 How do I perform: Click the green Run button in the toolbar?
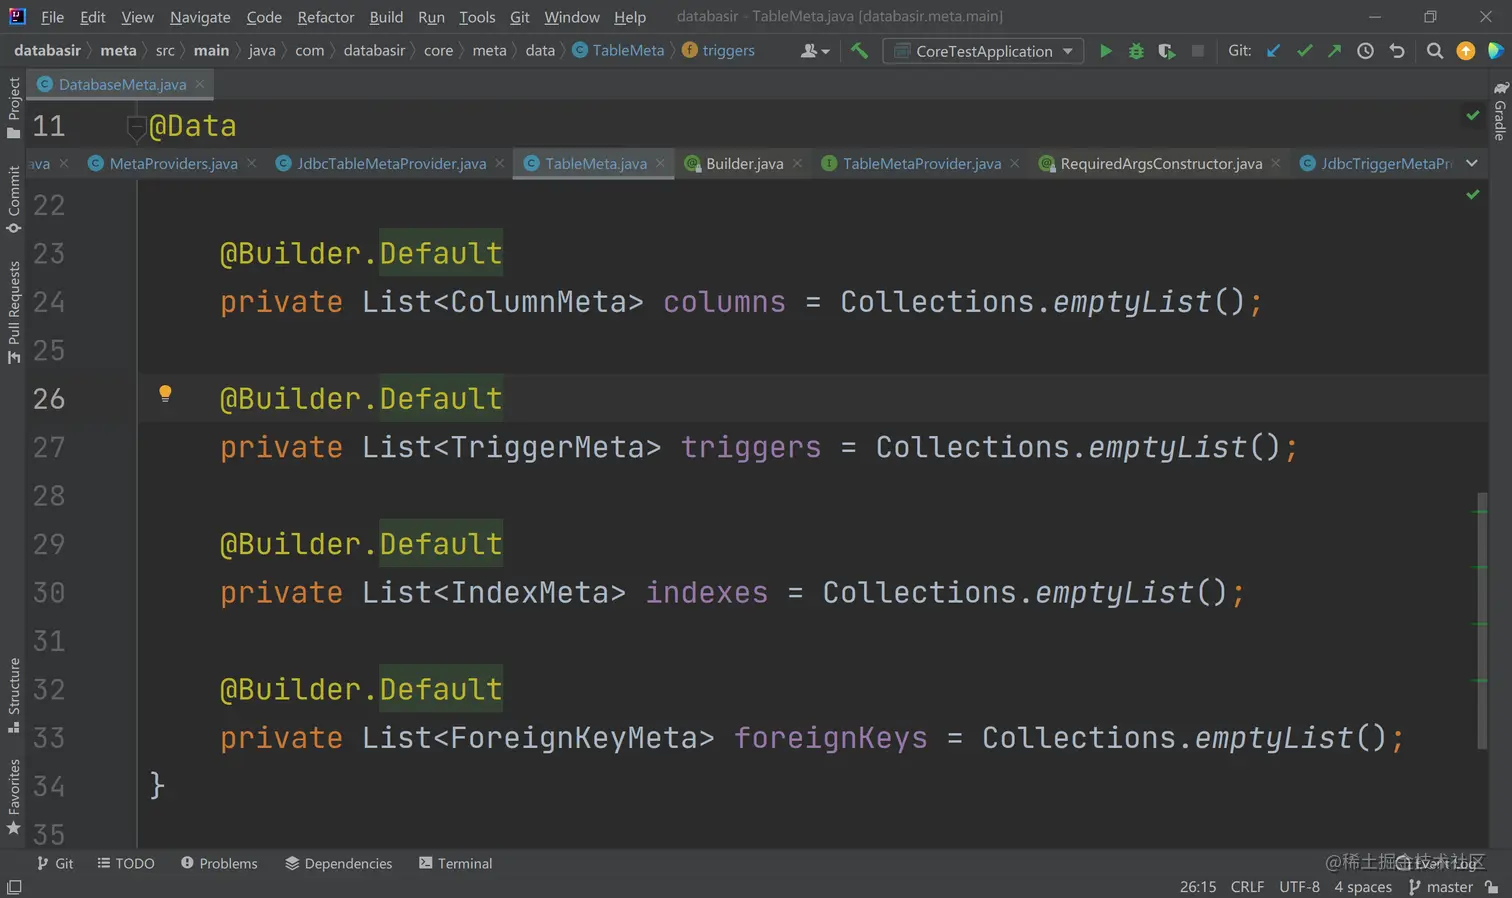[1105, 51]
